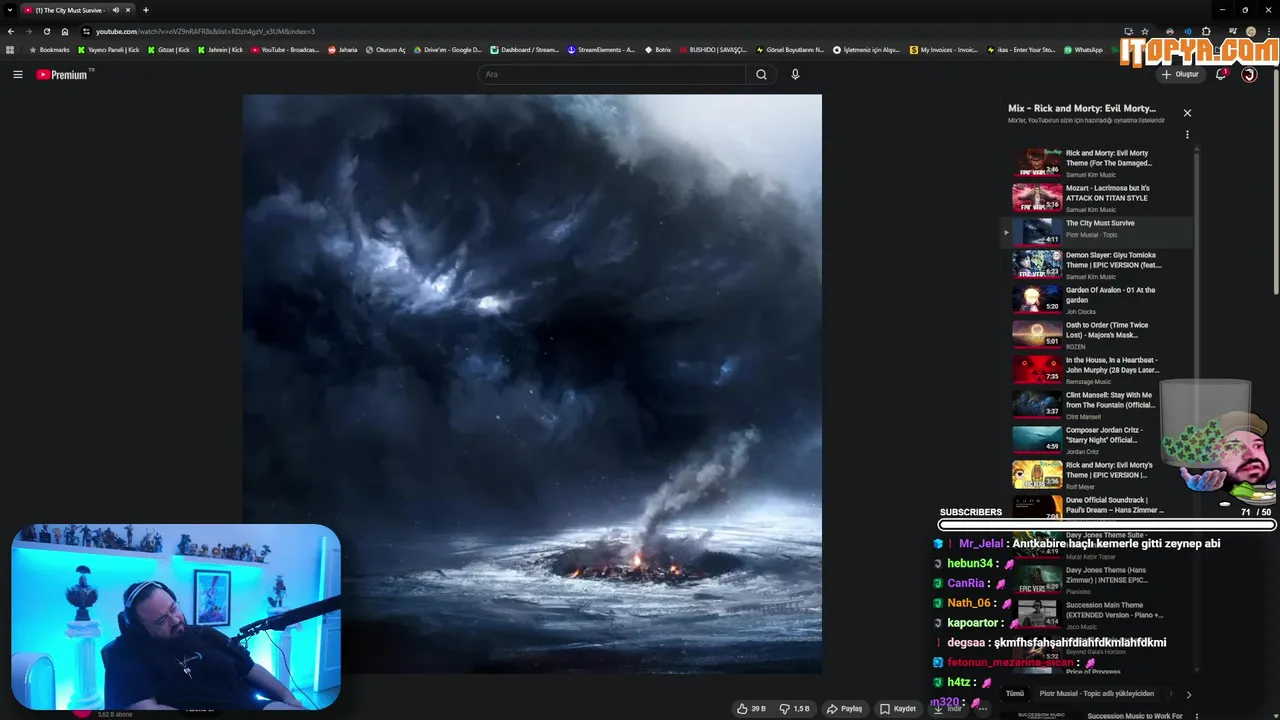Open a new browser tab

point(146,10)
